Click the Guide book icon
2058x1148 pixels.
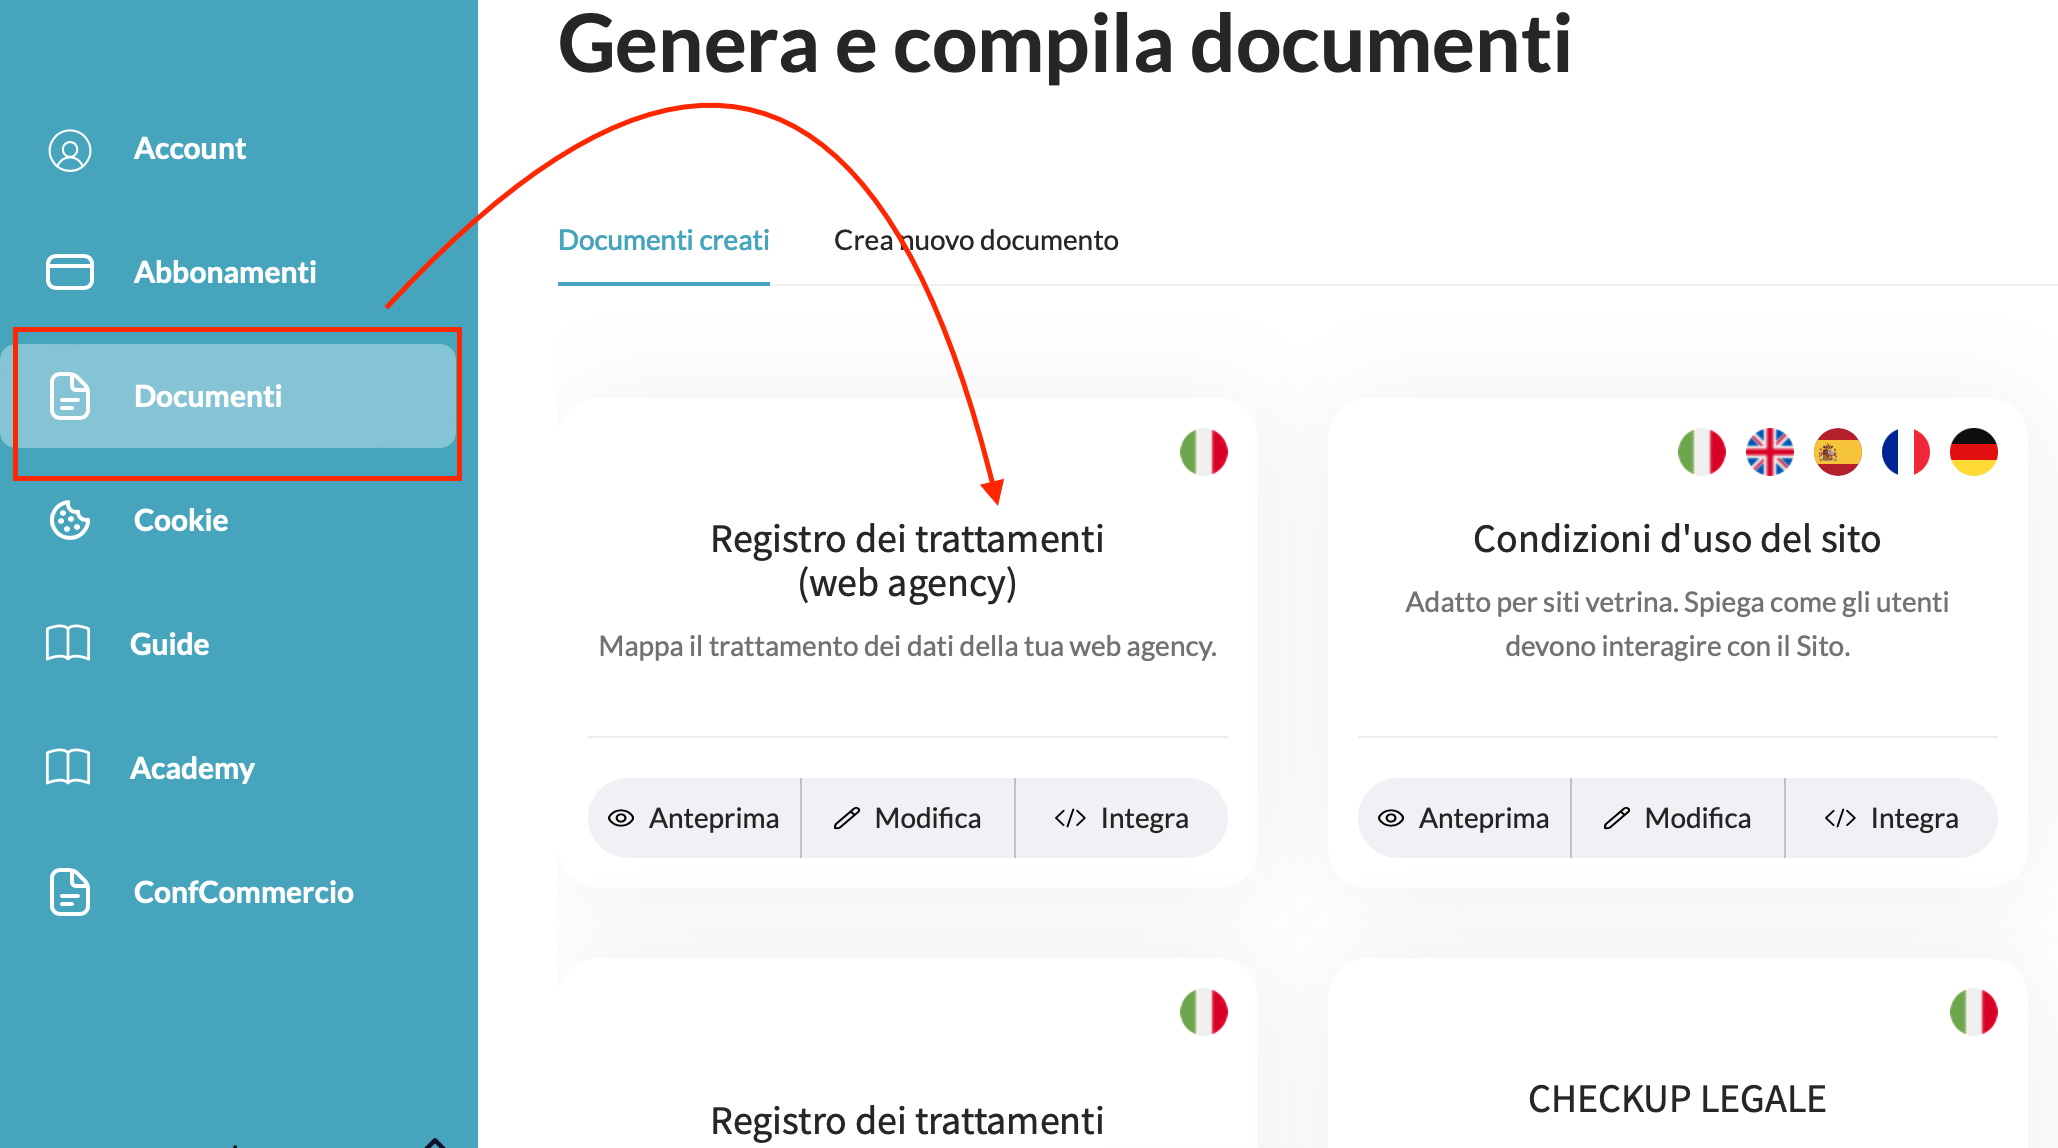[68, 644]
